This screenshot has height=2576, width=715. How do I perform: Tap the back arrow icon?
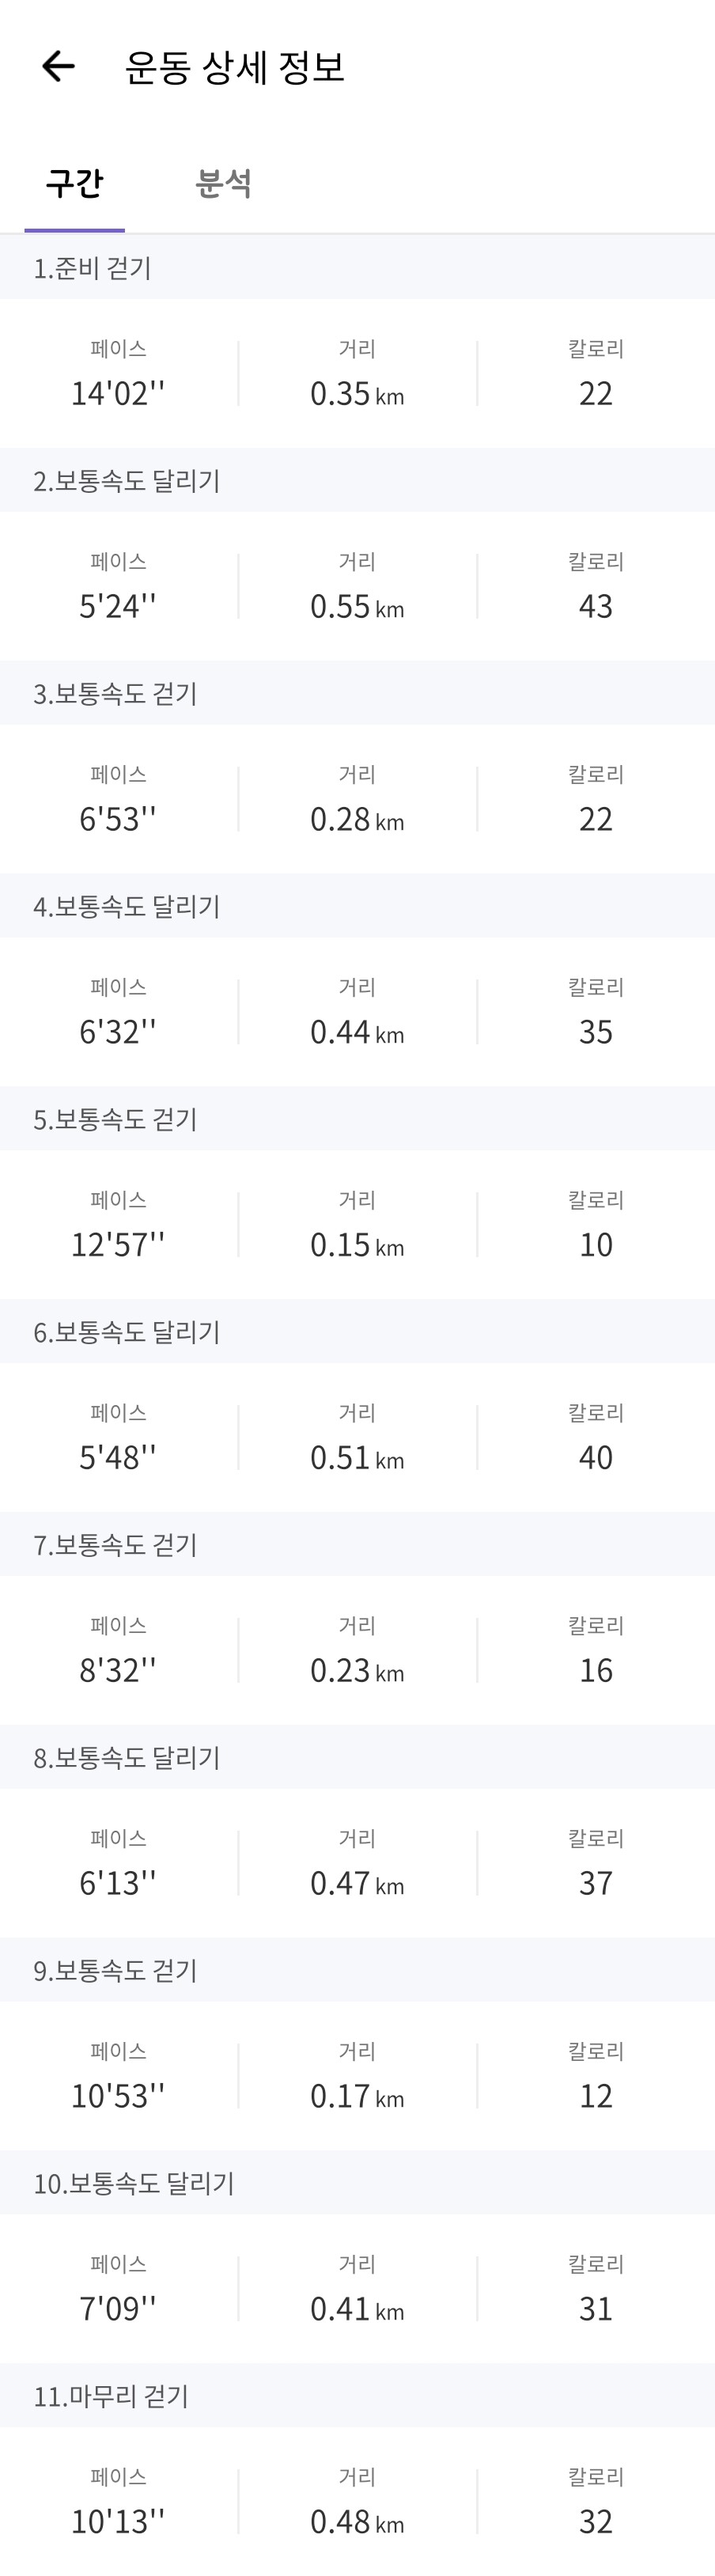pos(58,67)
